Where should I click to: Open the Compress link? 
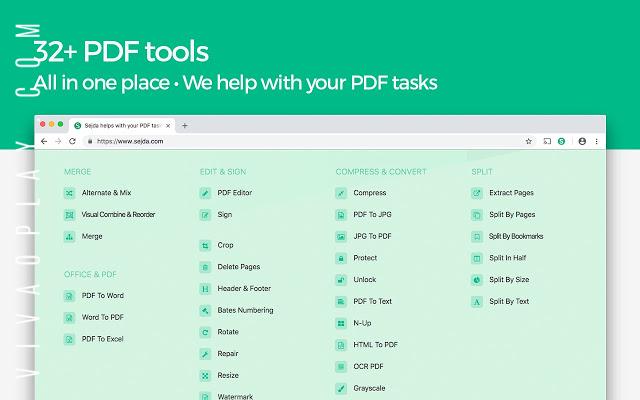tap(370, 193)
